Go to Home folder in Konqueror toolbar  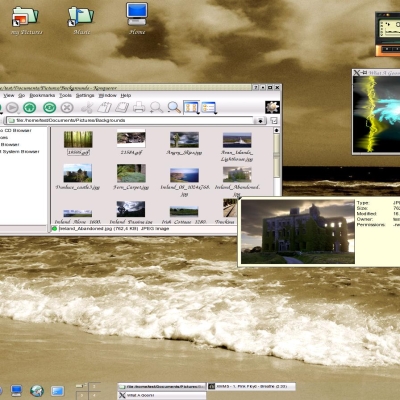coord(30,108)
